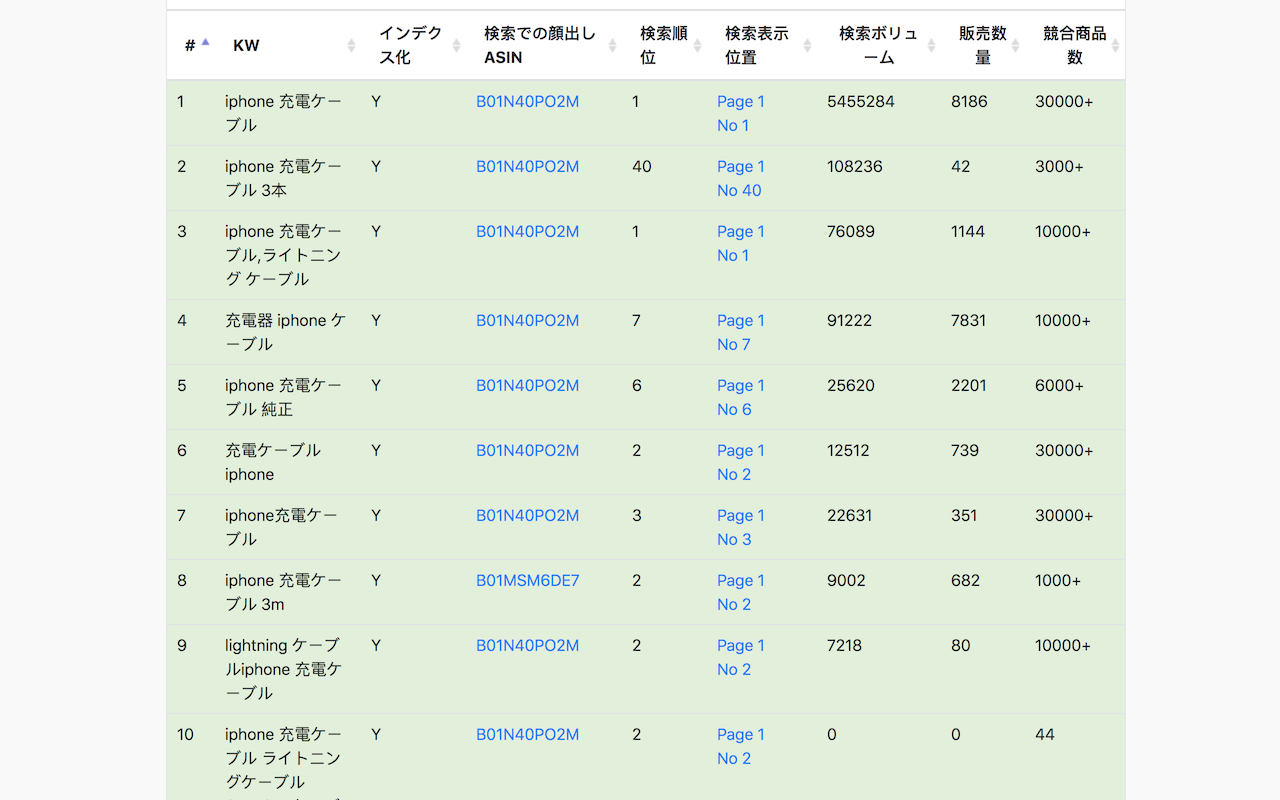Image resolution: width=1280 pixels, height=800 pixels.
Task: Select search rank value 40
Action: (642, 166)
